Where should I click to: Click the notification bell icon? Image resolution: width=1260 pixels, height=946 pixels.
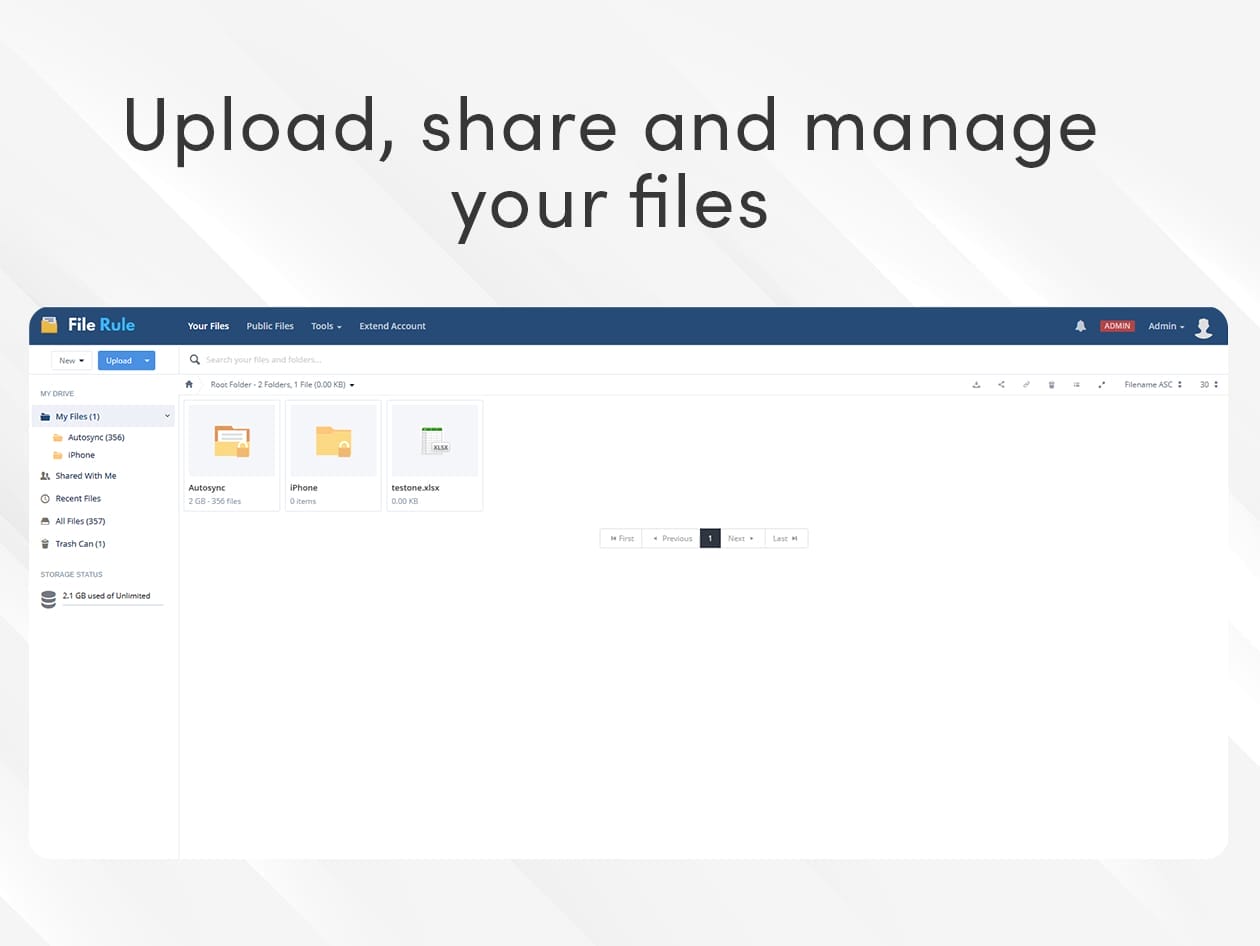coord(1080,326)
